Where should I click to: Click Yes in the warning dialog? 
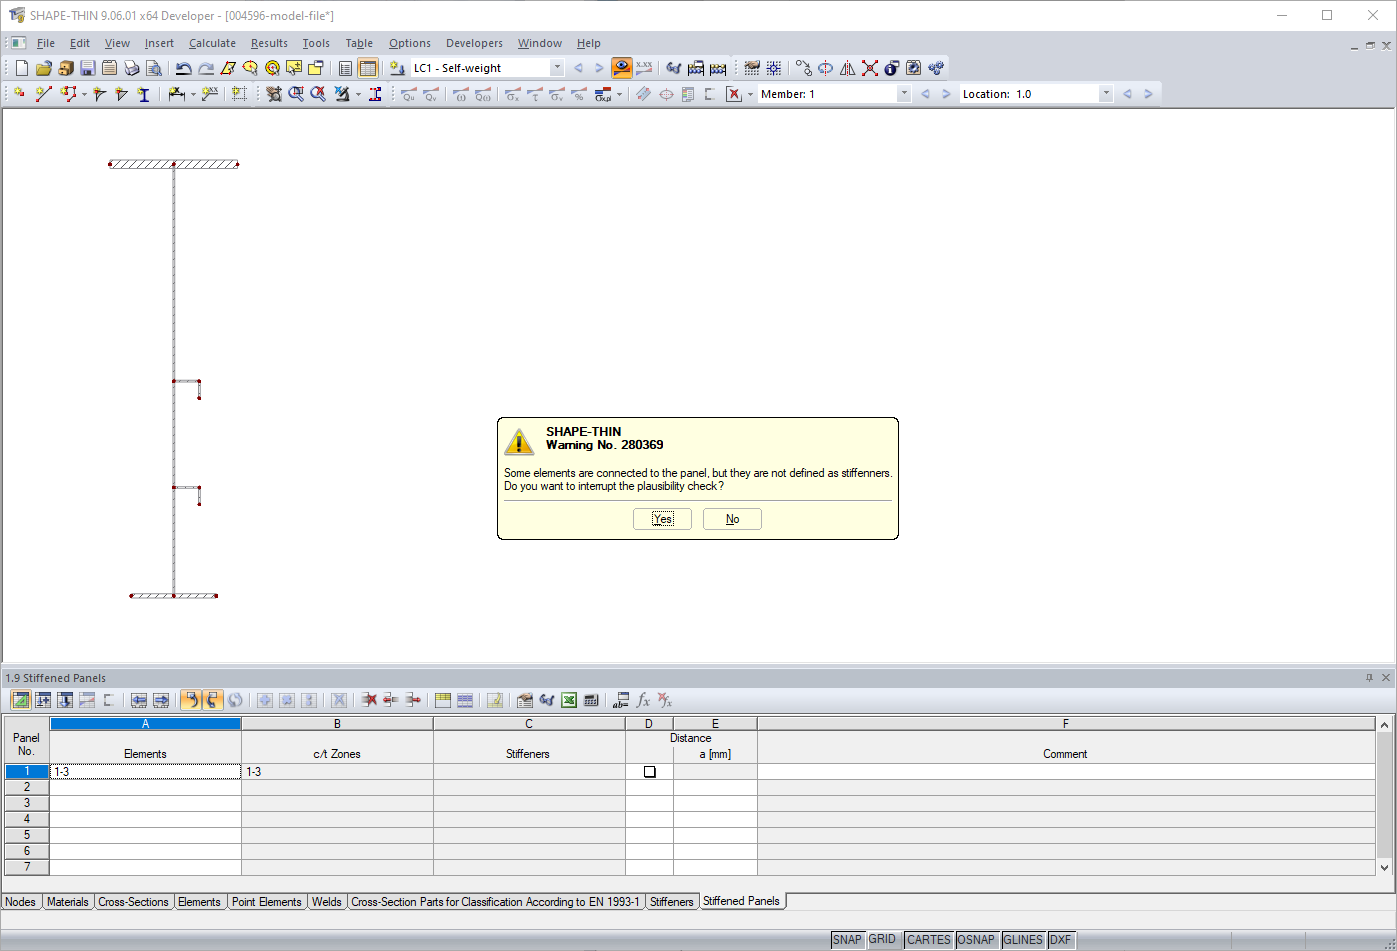pos(661,518)
